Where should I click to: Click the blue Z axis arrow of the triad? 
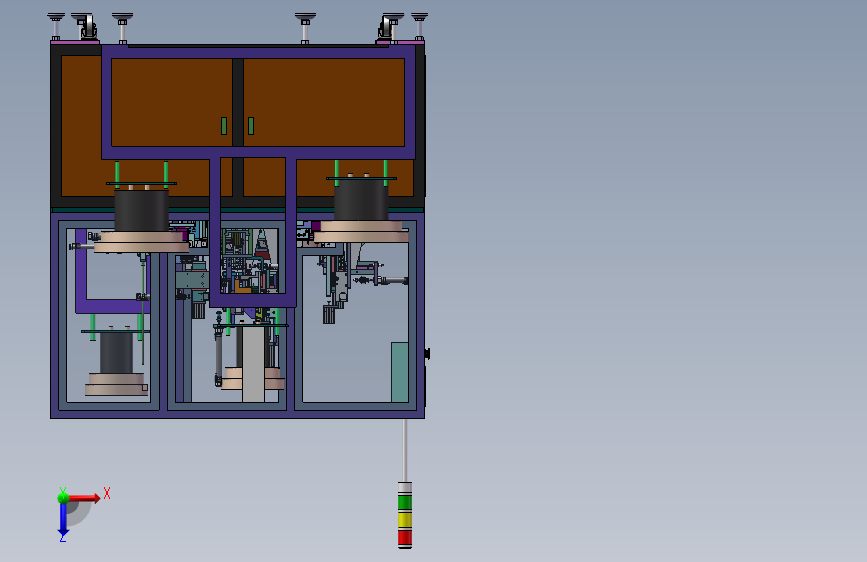coord(63,519)
